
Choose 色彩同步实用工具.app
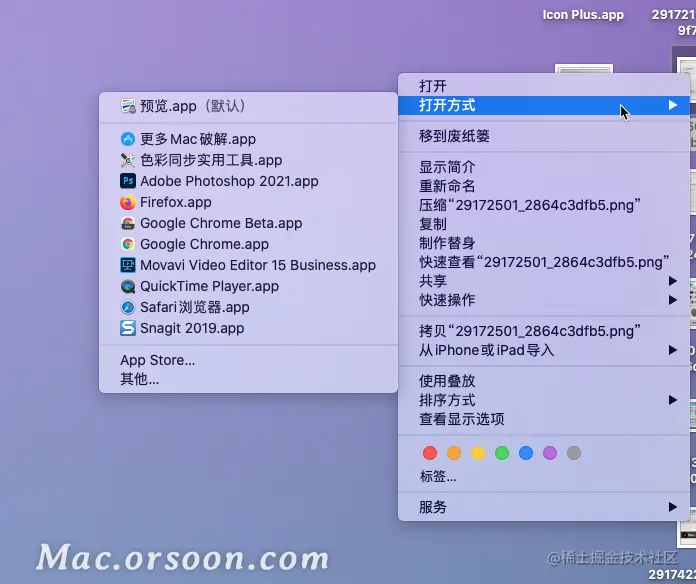(248, 160)
